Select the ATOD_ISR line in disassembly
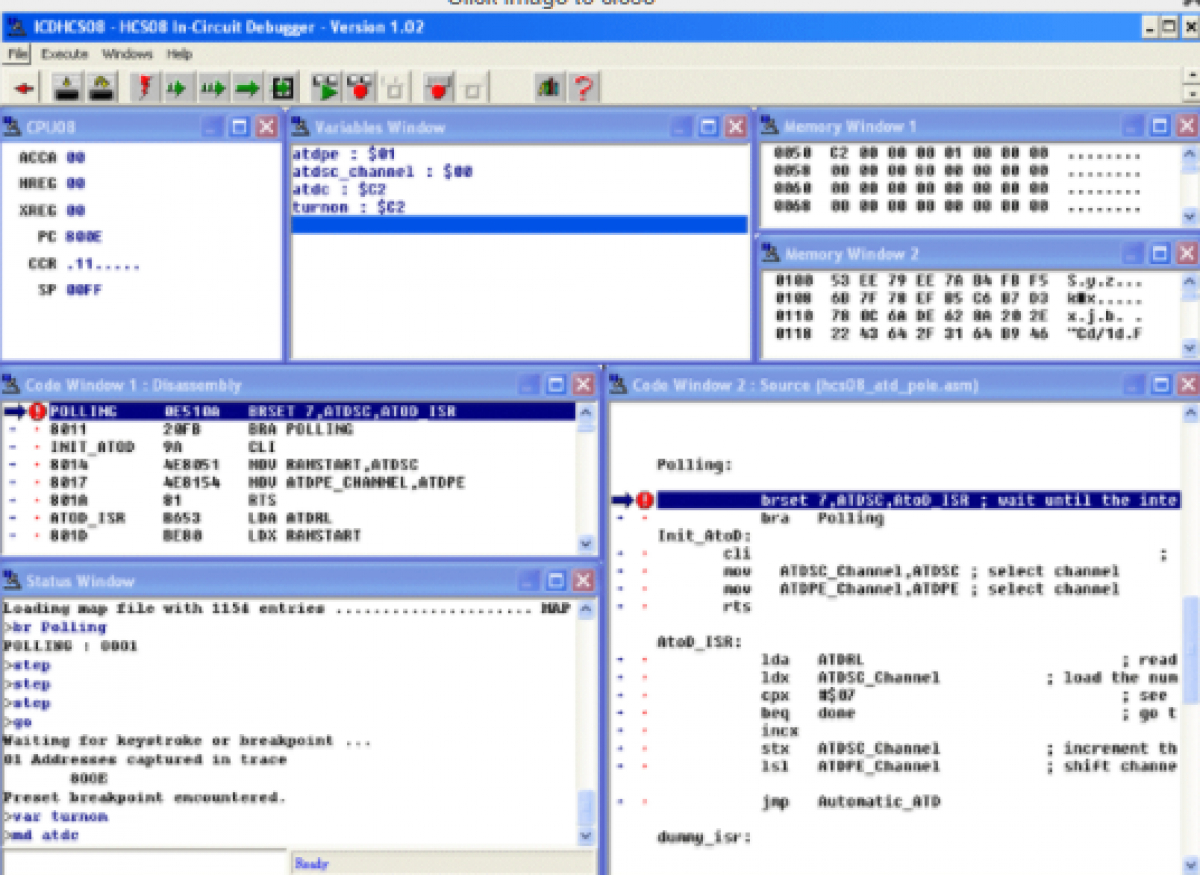 coord(80,518)
